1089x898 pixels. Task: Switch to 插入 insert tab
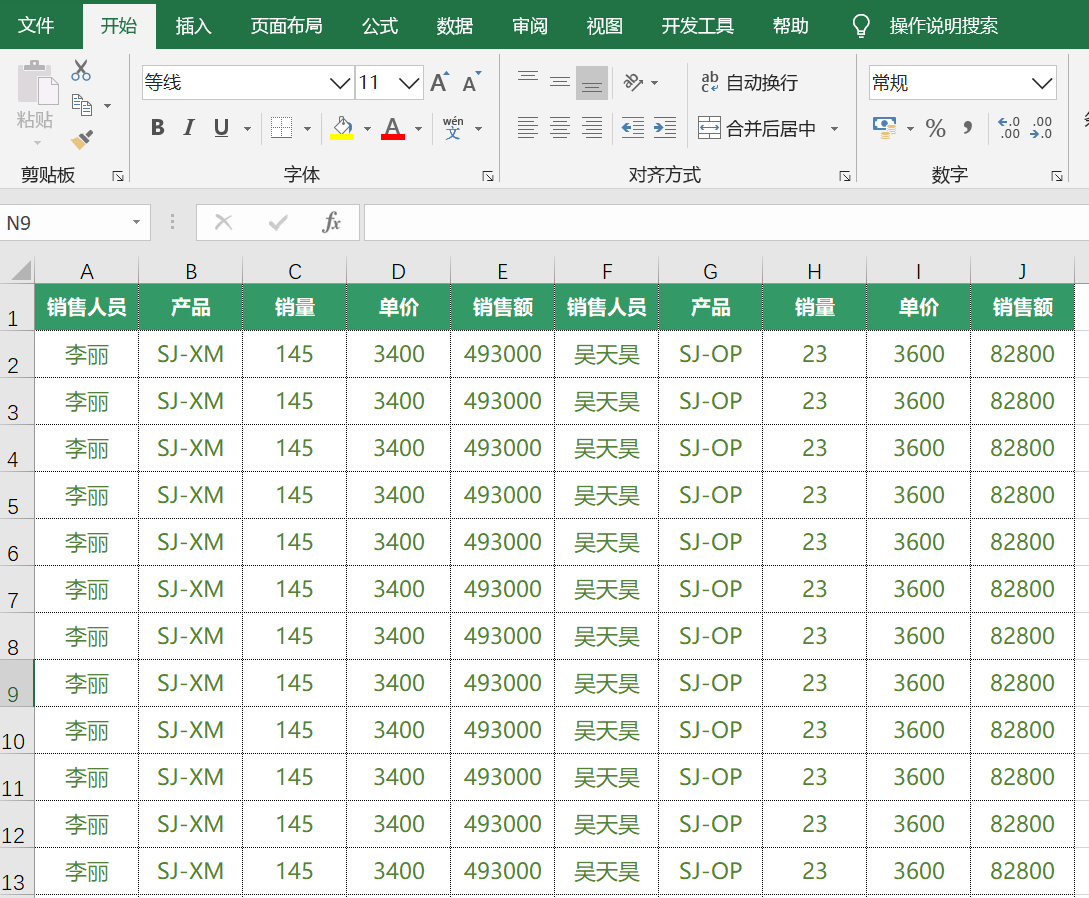[193, 26]
